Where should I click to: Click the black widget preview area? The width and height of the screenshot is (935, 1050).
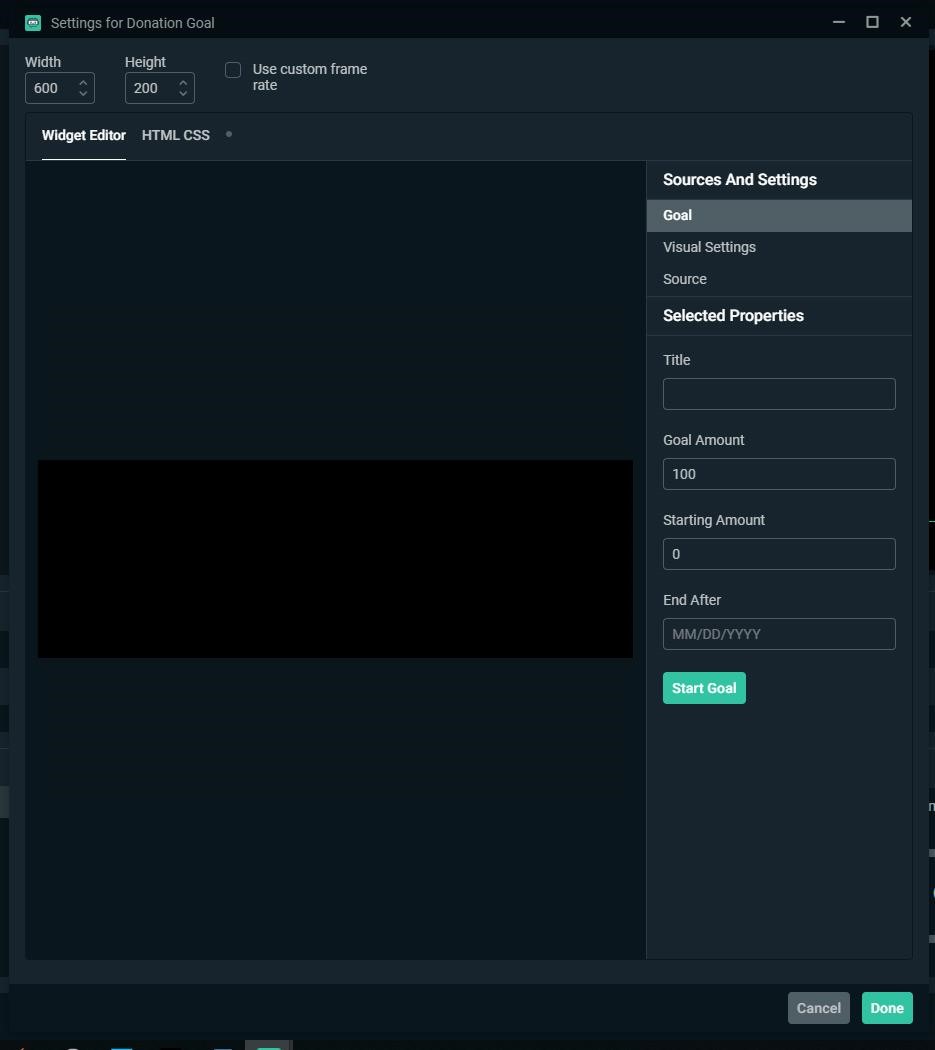click(x=335, y=558)
